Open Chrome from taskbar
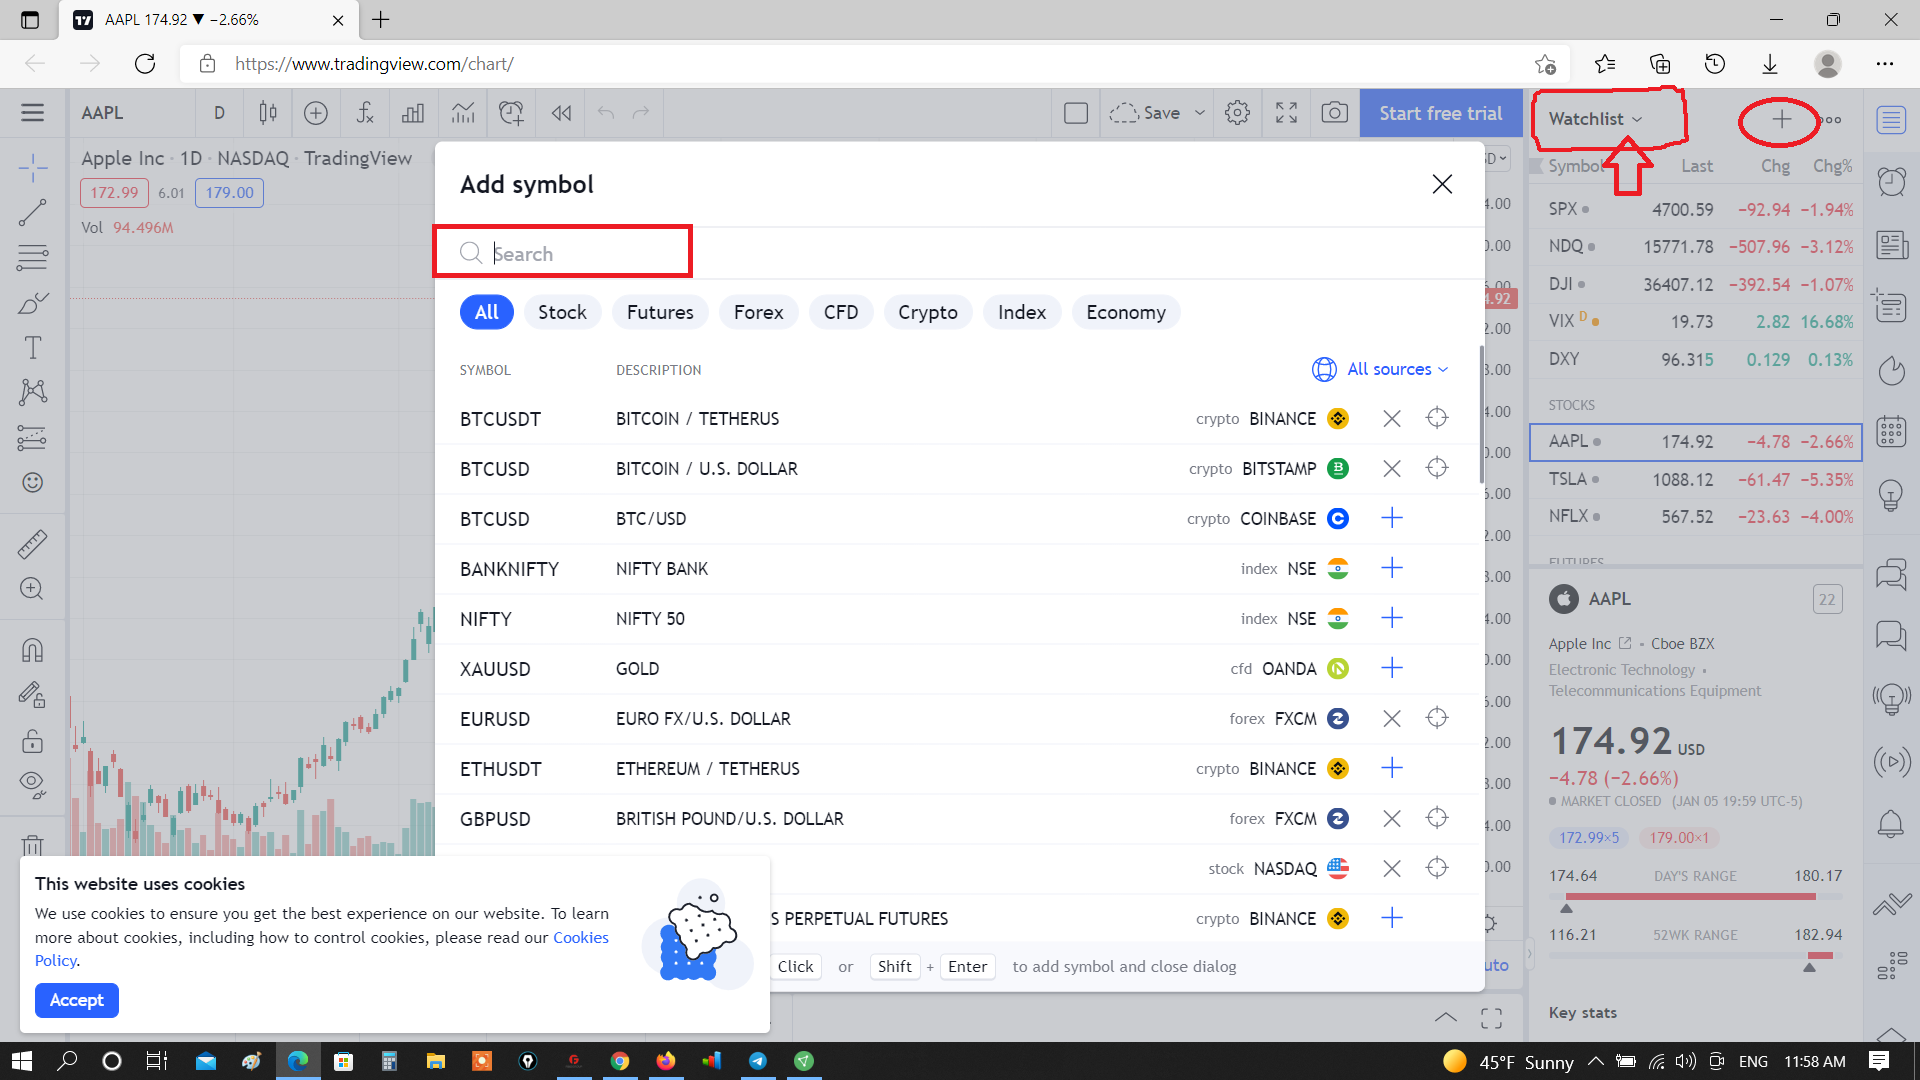The image size is (1920, 1080). coord(620,1061)
